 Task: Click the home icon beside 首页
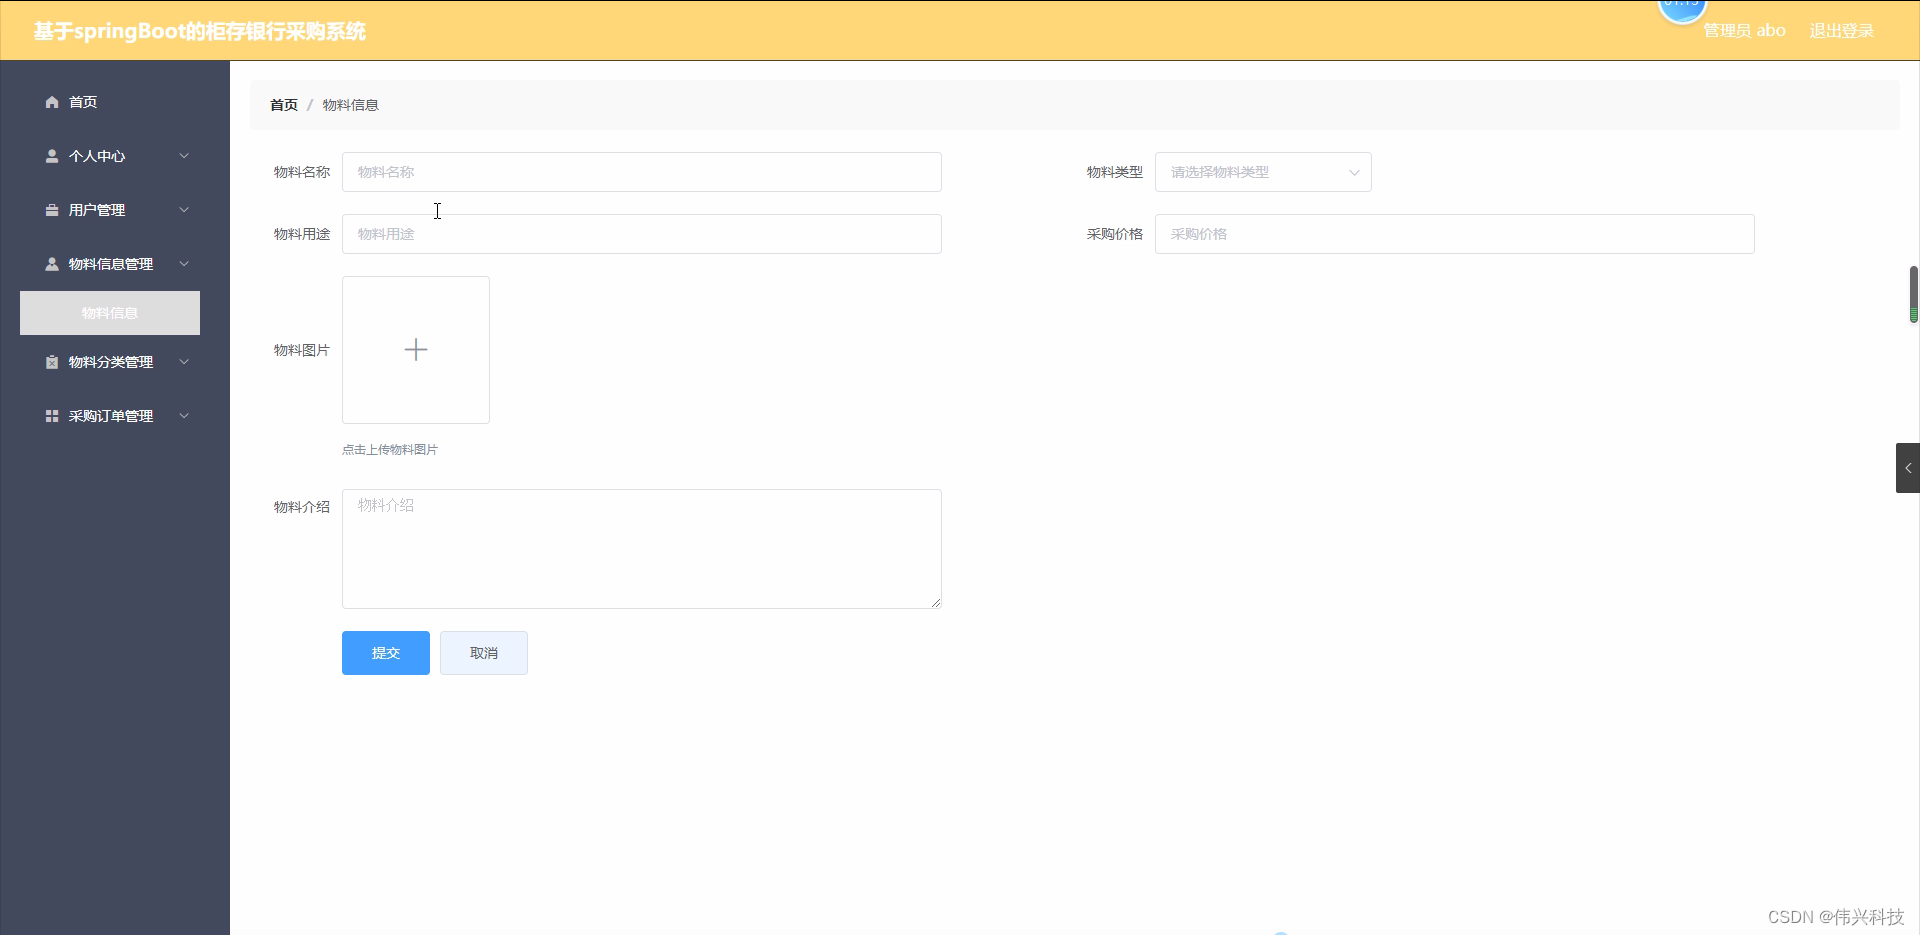click(50, 102)
